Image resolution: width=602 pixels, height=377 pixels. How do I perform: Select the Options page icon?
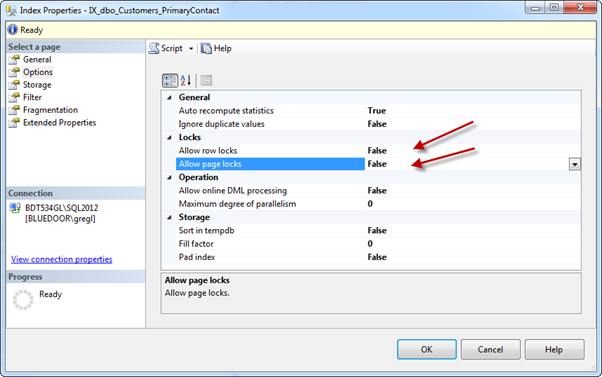coord(14,72)
